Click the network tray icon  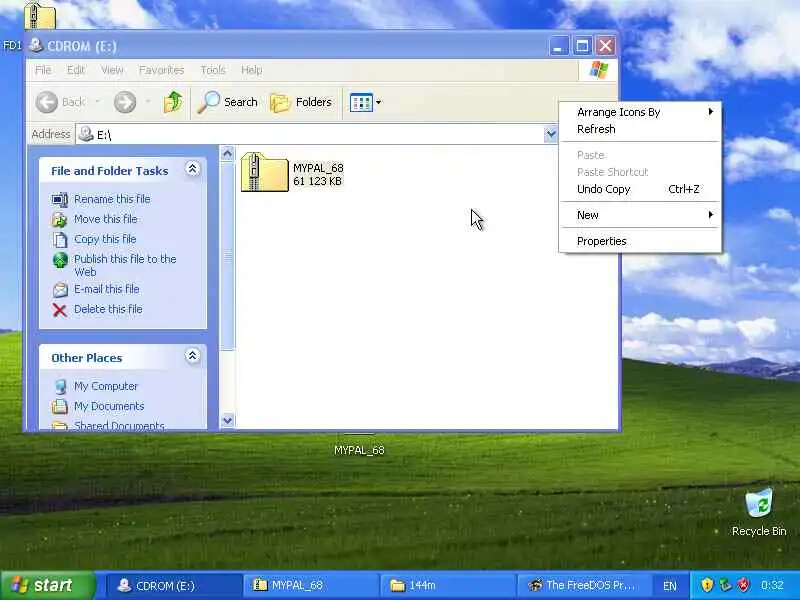tap(725, 585)
